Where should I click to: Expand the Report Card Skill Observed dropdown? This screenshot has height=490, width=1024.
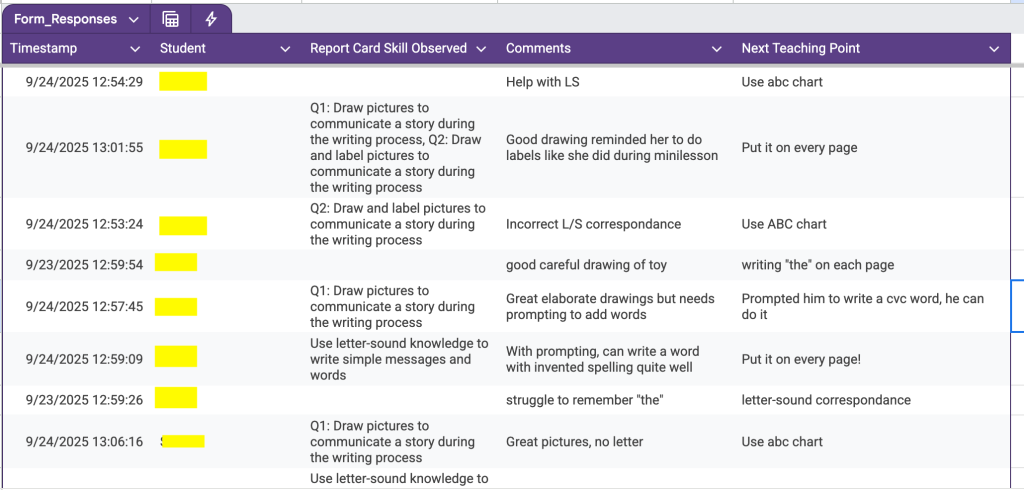(481, 49)
